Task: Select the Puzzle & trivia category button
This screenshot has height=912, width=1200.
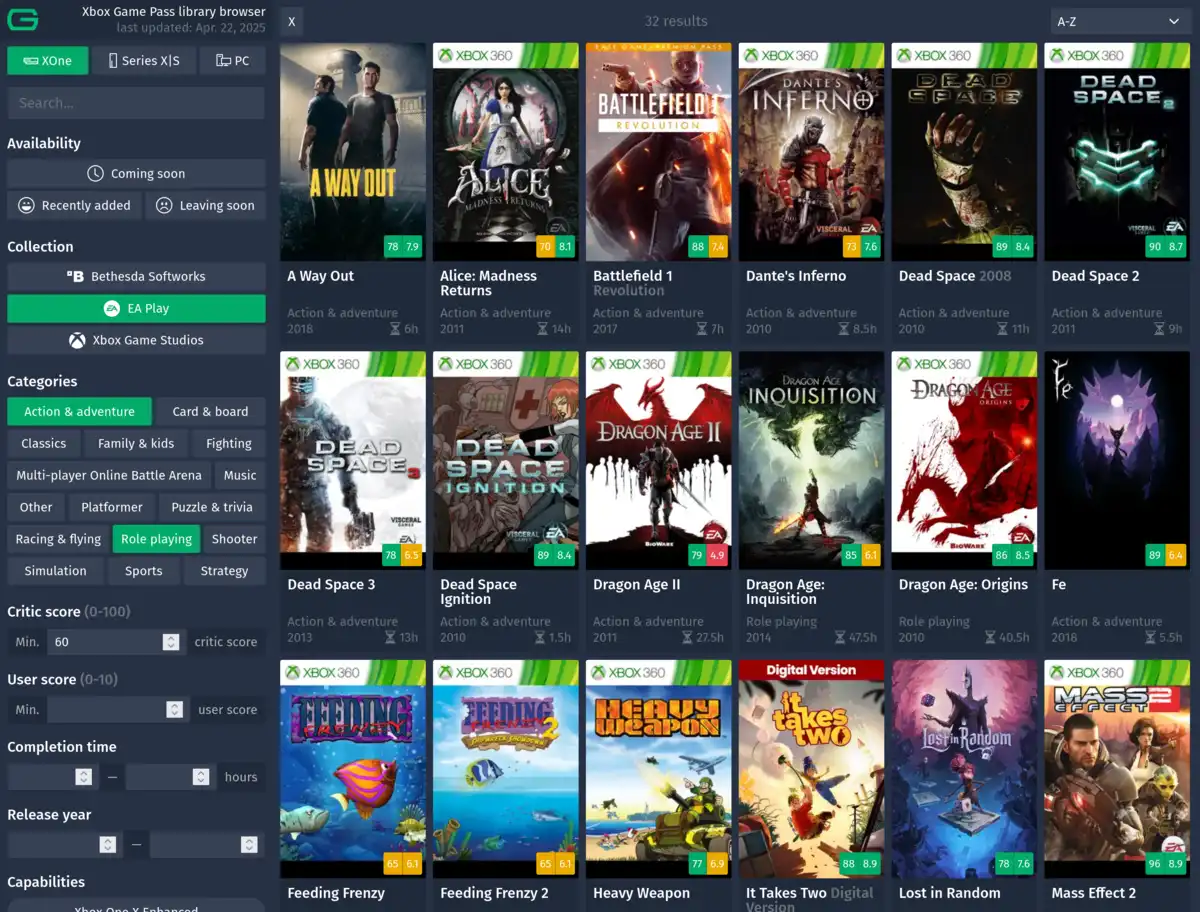Action: pyautogui.click(x=211, y=507)
